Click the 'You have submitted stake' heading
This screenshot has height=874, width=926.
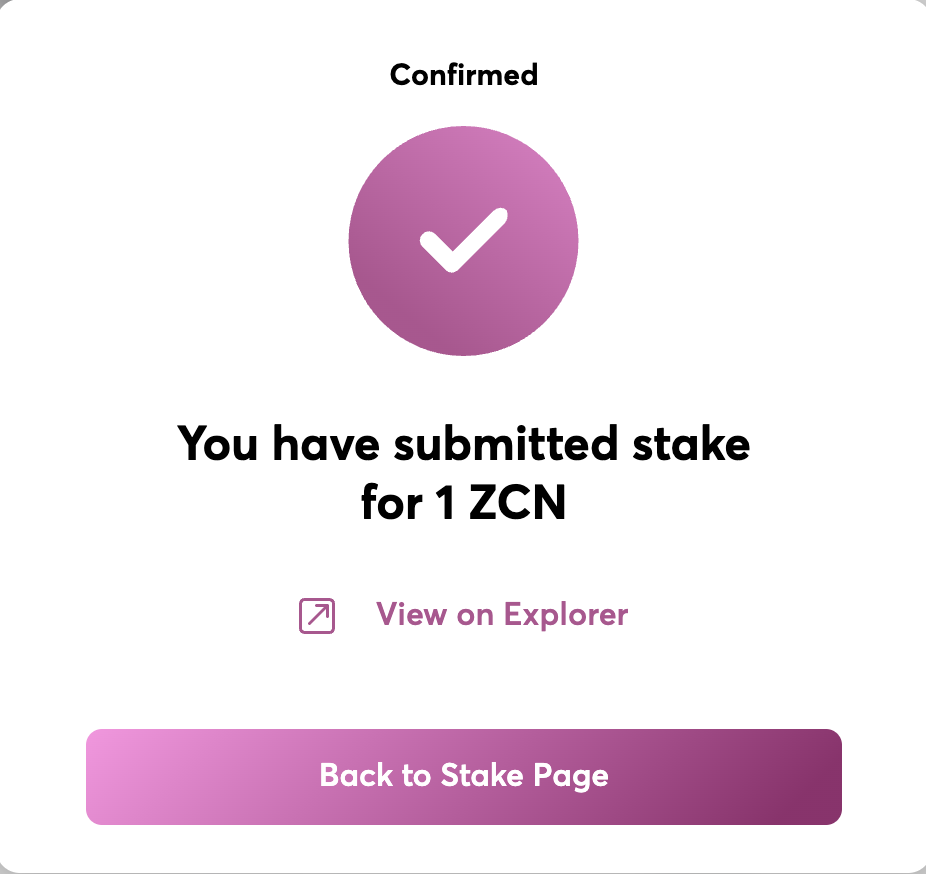464,443
